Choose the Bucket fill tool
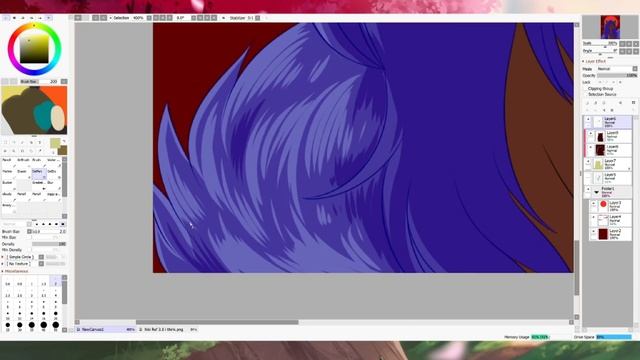640x360 pixels. tap(8, 184)
